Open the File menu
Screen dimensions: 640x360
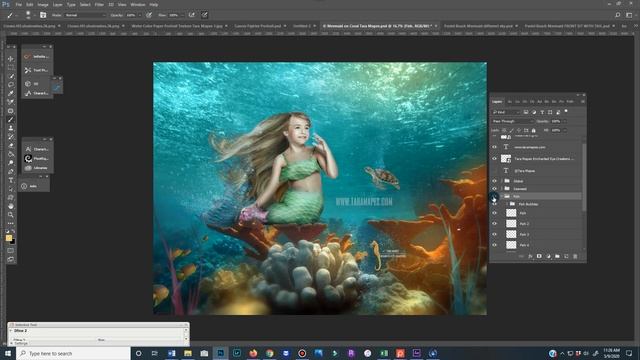point(18,4)
